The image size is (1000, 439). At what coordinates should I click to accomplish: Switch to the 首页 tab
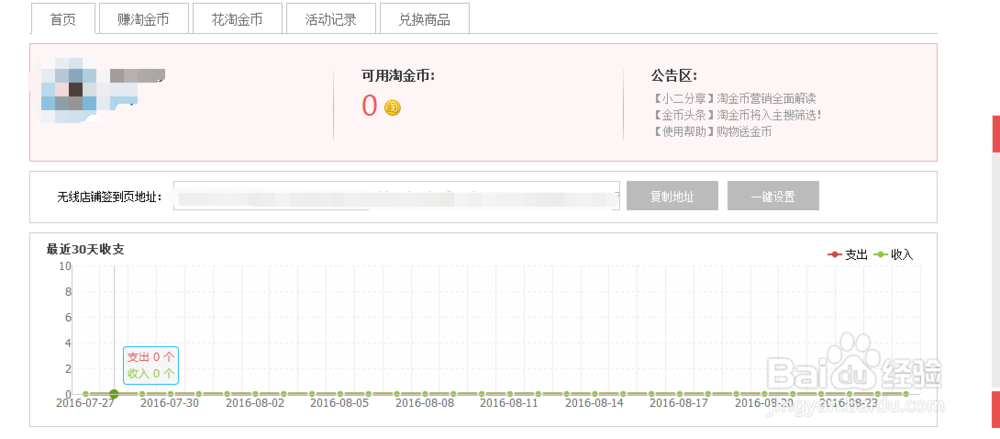63,19
